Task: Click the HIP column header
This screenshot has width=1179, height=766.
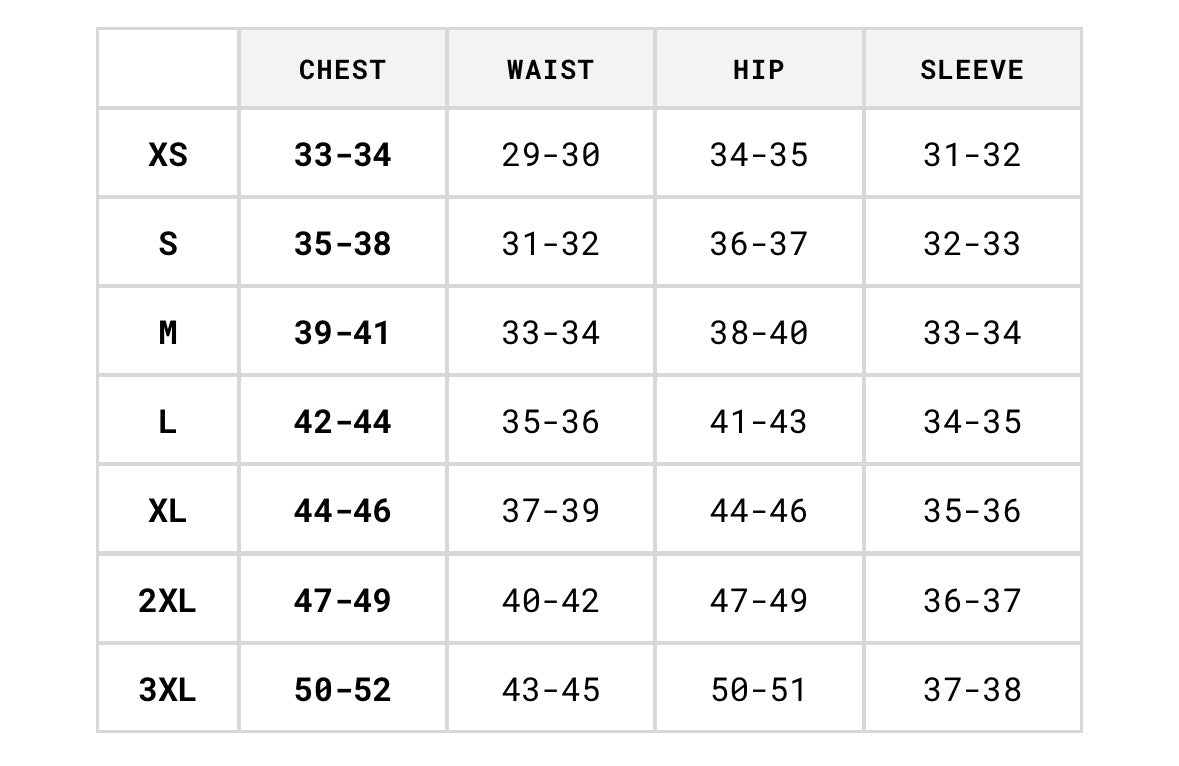Action: (x=759, y=70)
